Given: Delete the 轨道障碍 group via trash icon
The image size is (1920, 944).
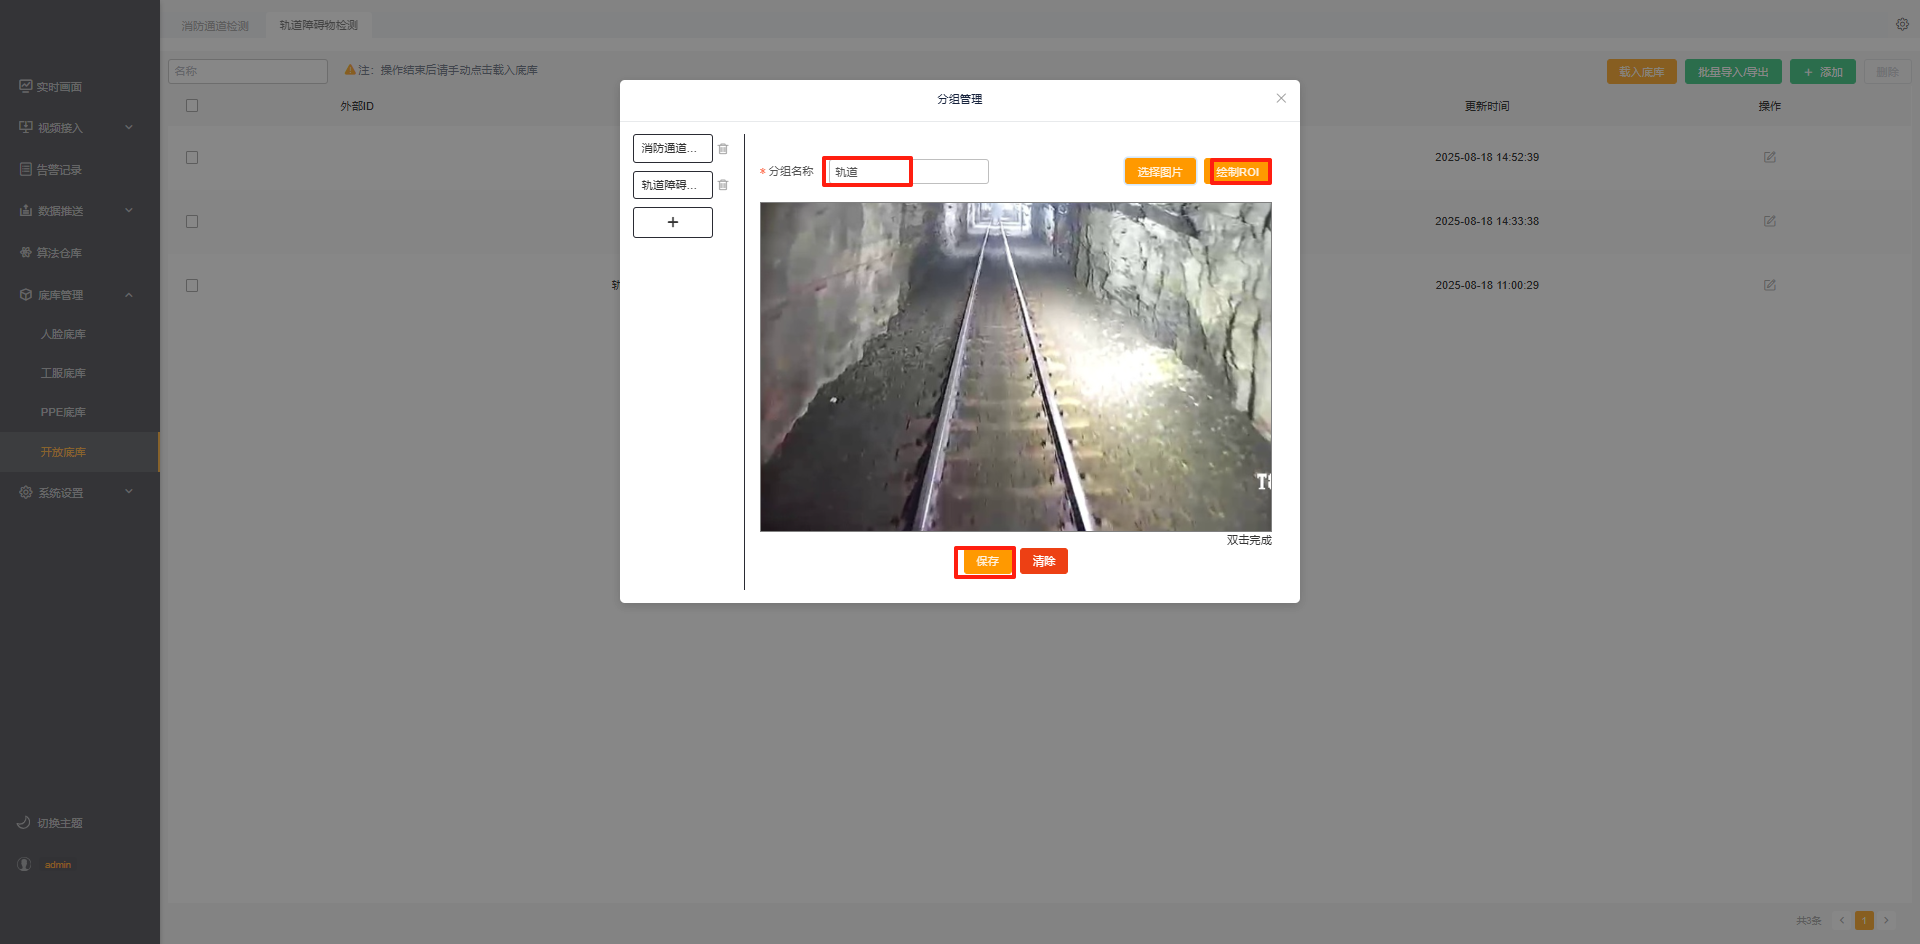Looking at the screenshot, I should point(723,185).
